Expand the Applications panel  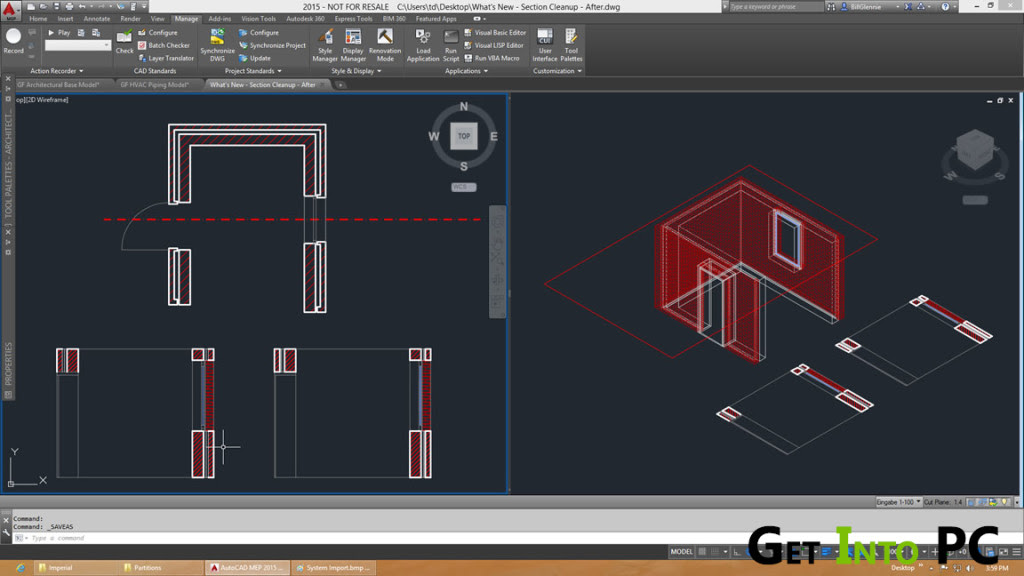466,71
